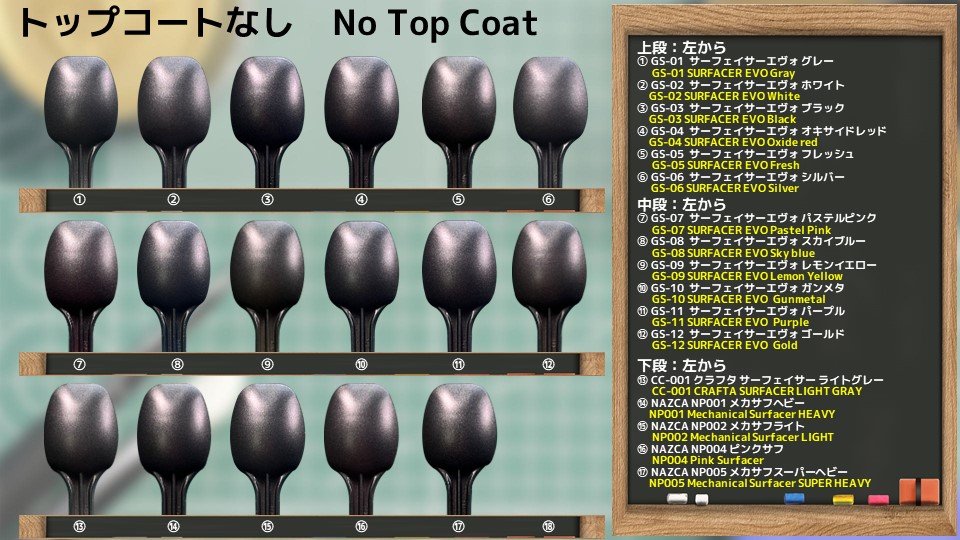
Task: Click the yellow chalk on the chalkboard tray
Action: pos(843,500)
